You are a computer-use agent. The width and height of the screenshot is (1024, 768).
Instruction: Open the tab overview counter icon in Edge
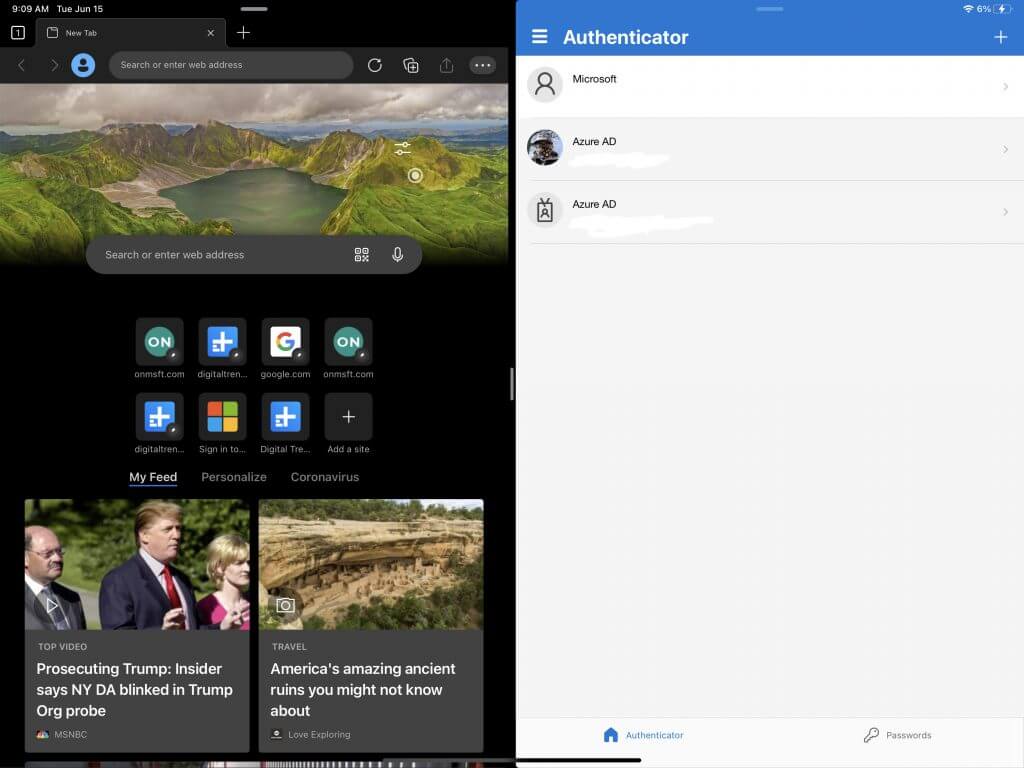(18, 33)
